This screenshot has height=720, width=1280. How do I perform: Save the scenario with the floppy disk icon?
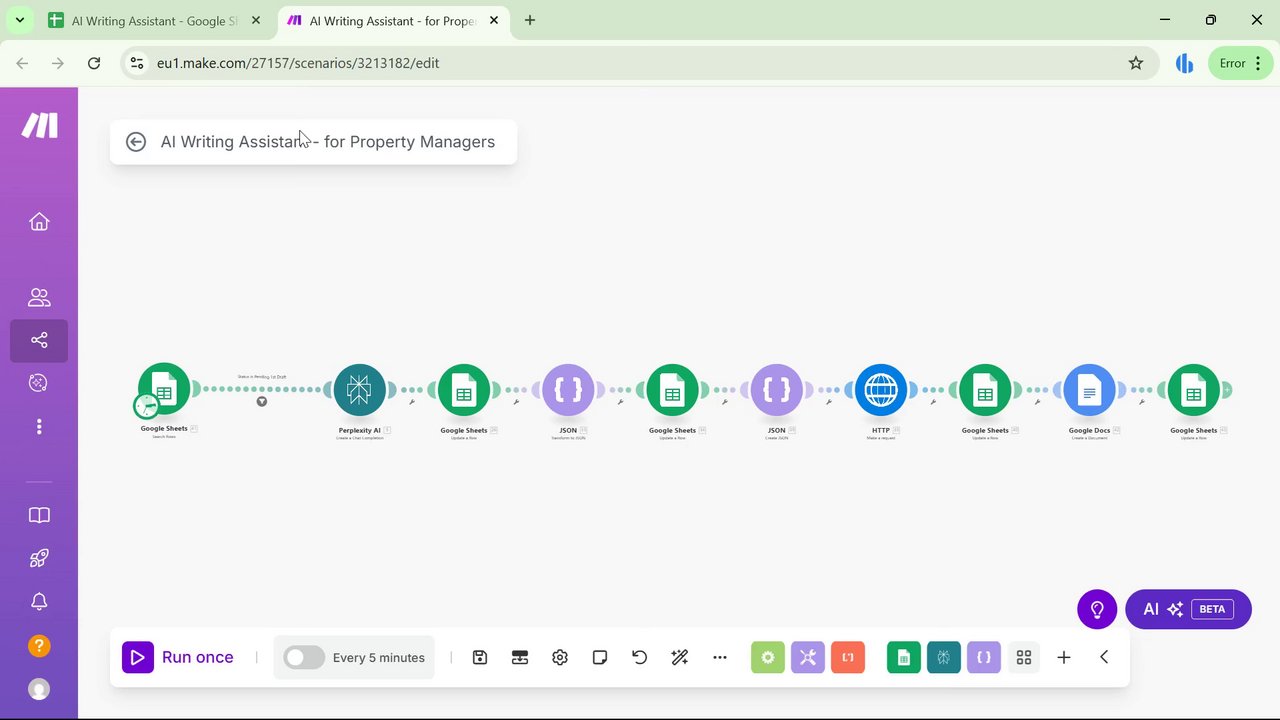(x=480, y=657)
